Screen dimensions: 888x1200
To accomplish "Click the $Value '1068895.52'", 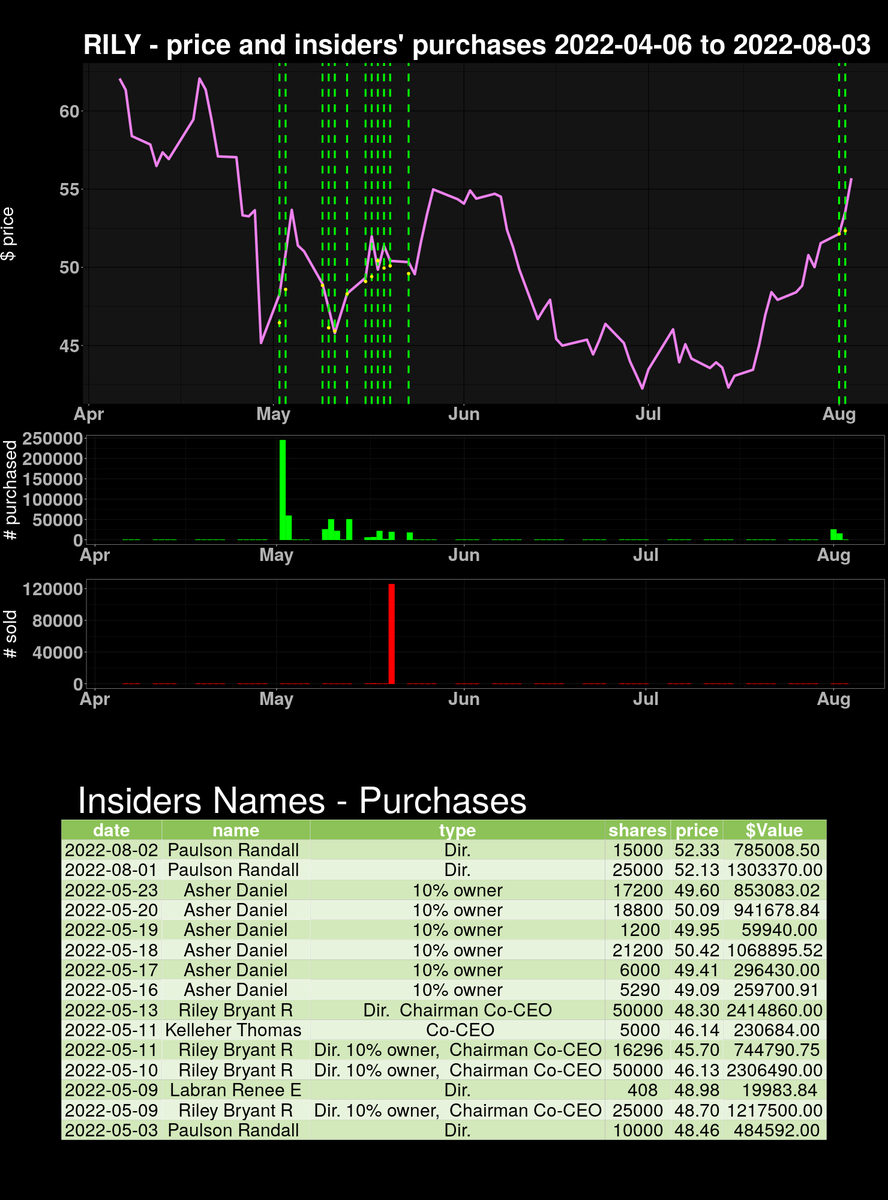I will (776, 950).
